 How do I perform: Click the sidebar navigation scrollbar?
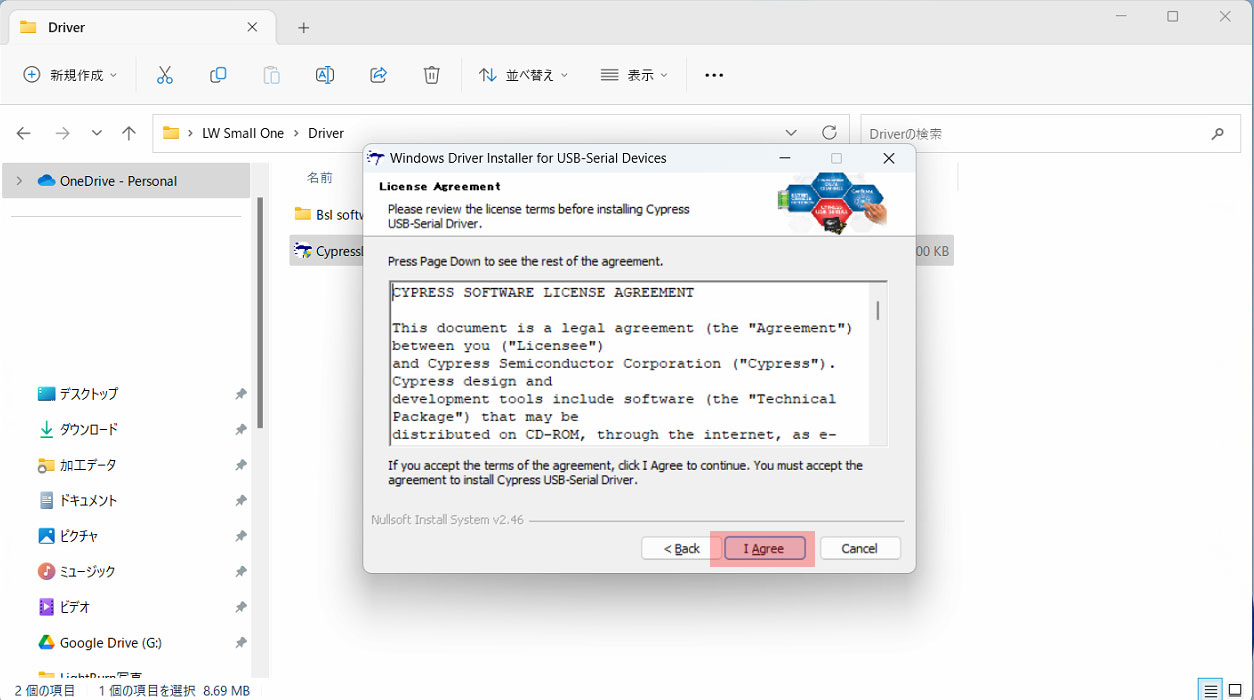point(260,312)
